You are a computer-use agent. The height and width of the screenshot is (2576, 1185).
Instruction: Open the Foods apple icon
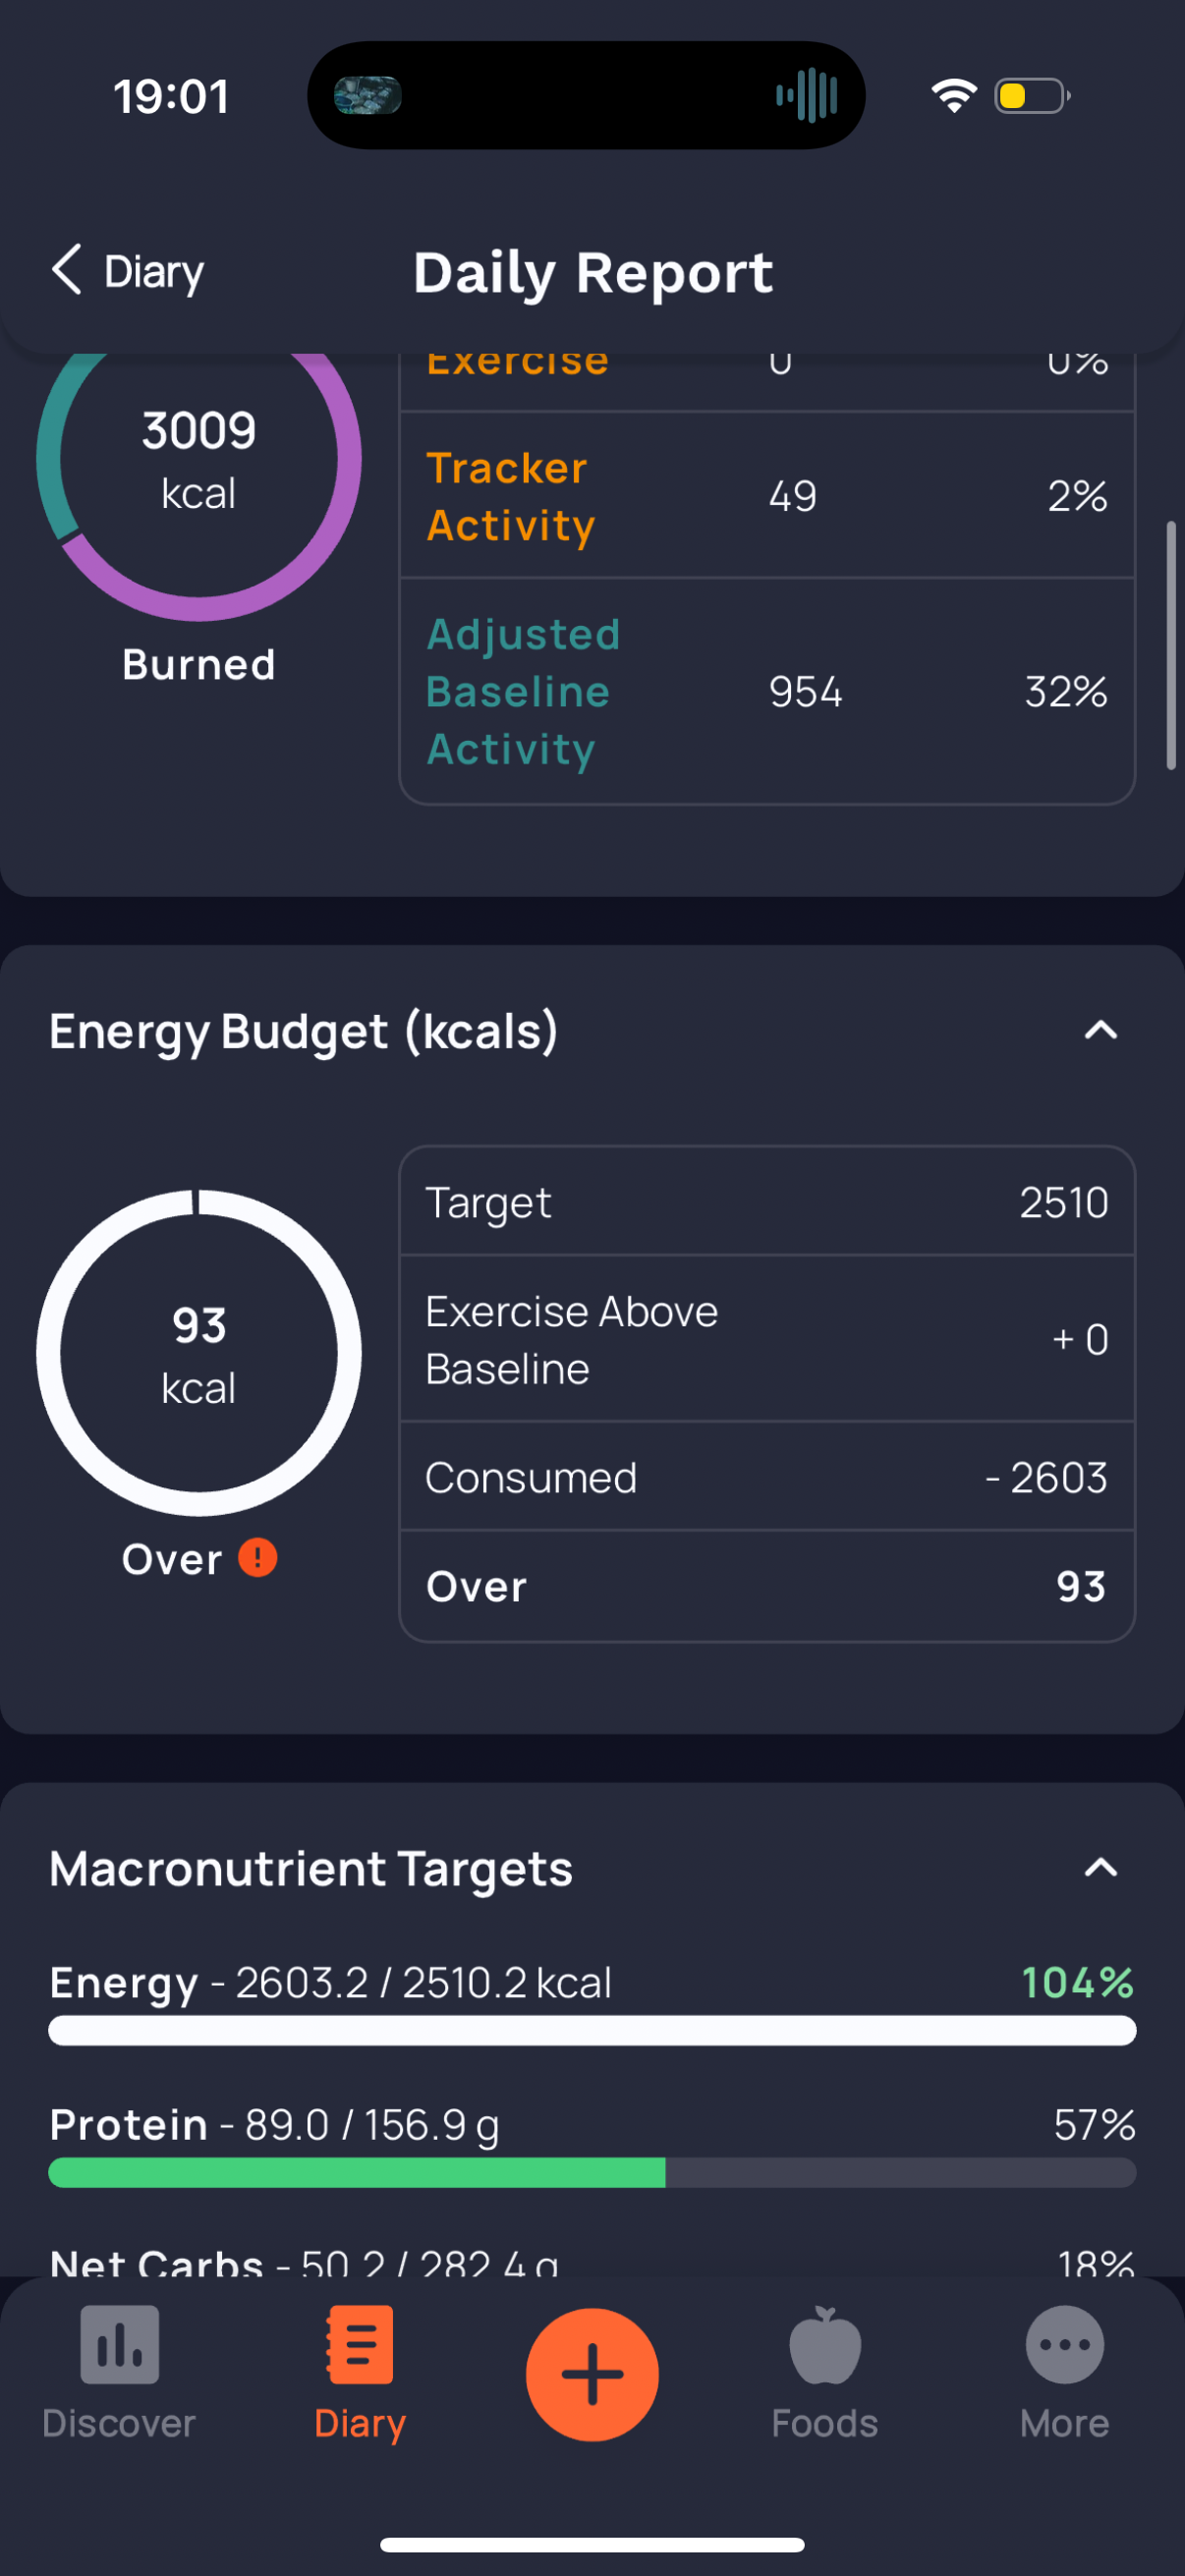coord(825,2344)
